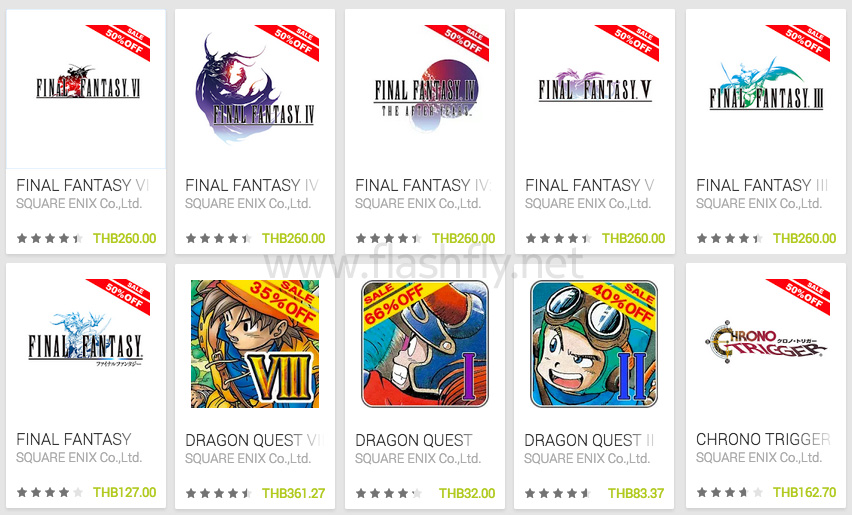852x515 pixels.
Task: Open the FINAL FANTASY IV logo icon
Action: coord(255,89)
